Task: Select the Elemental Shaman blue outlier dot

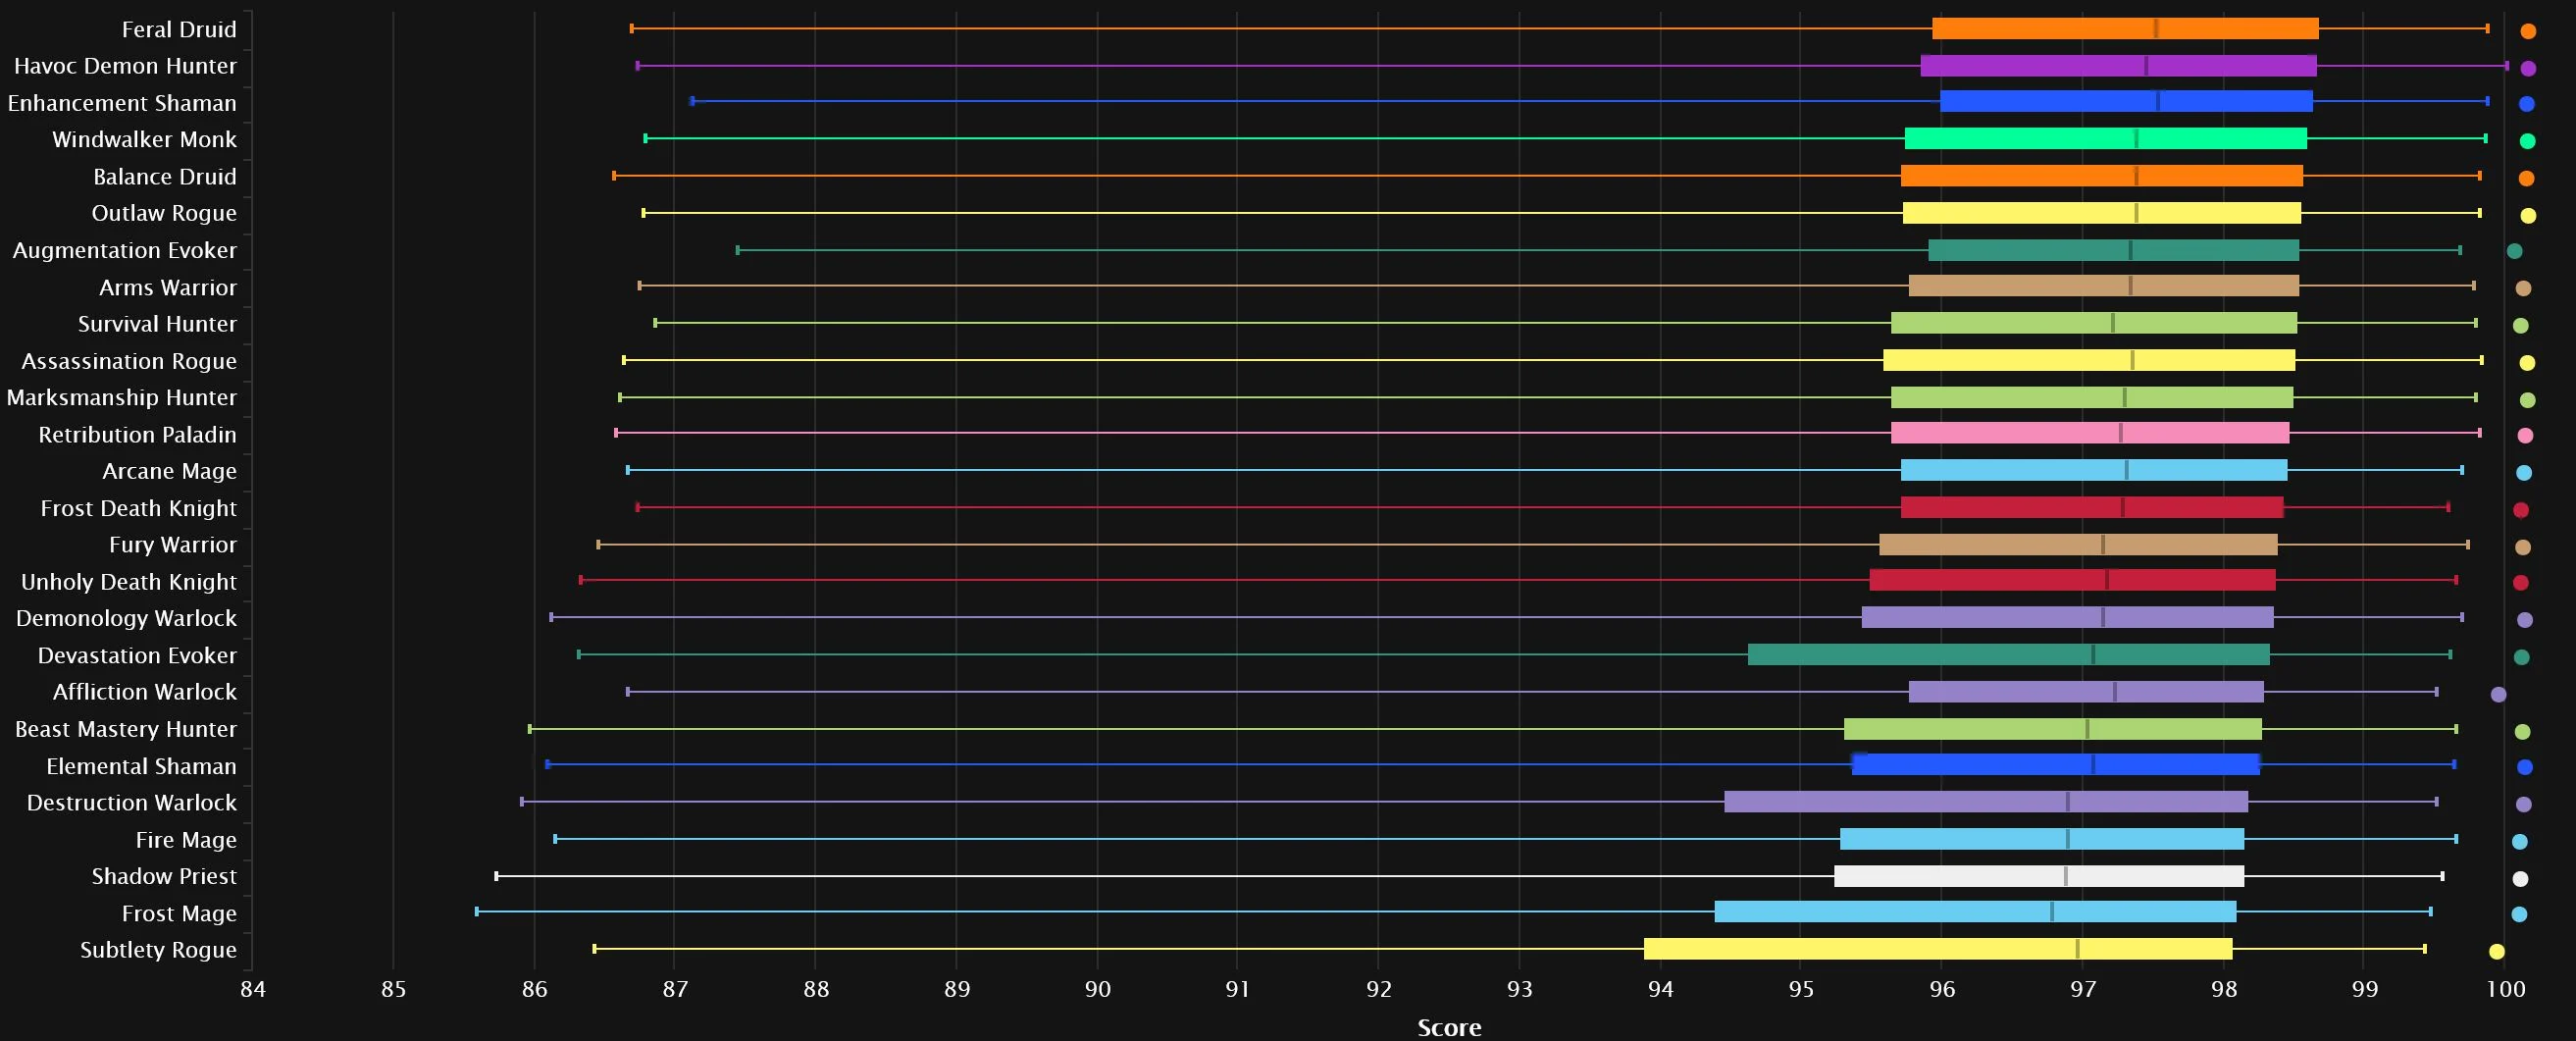Action: coord(2524,767)
